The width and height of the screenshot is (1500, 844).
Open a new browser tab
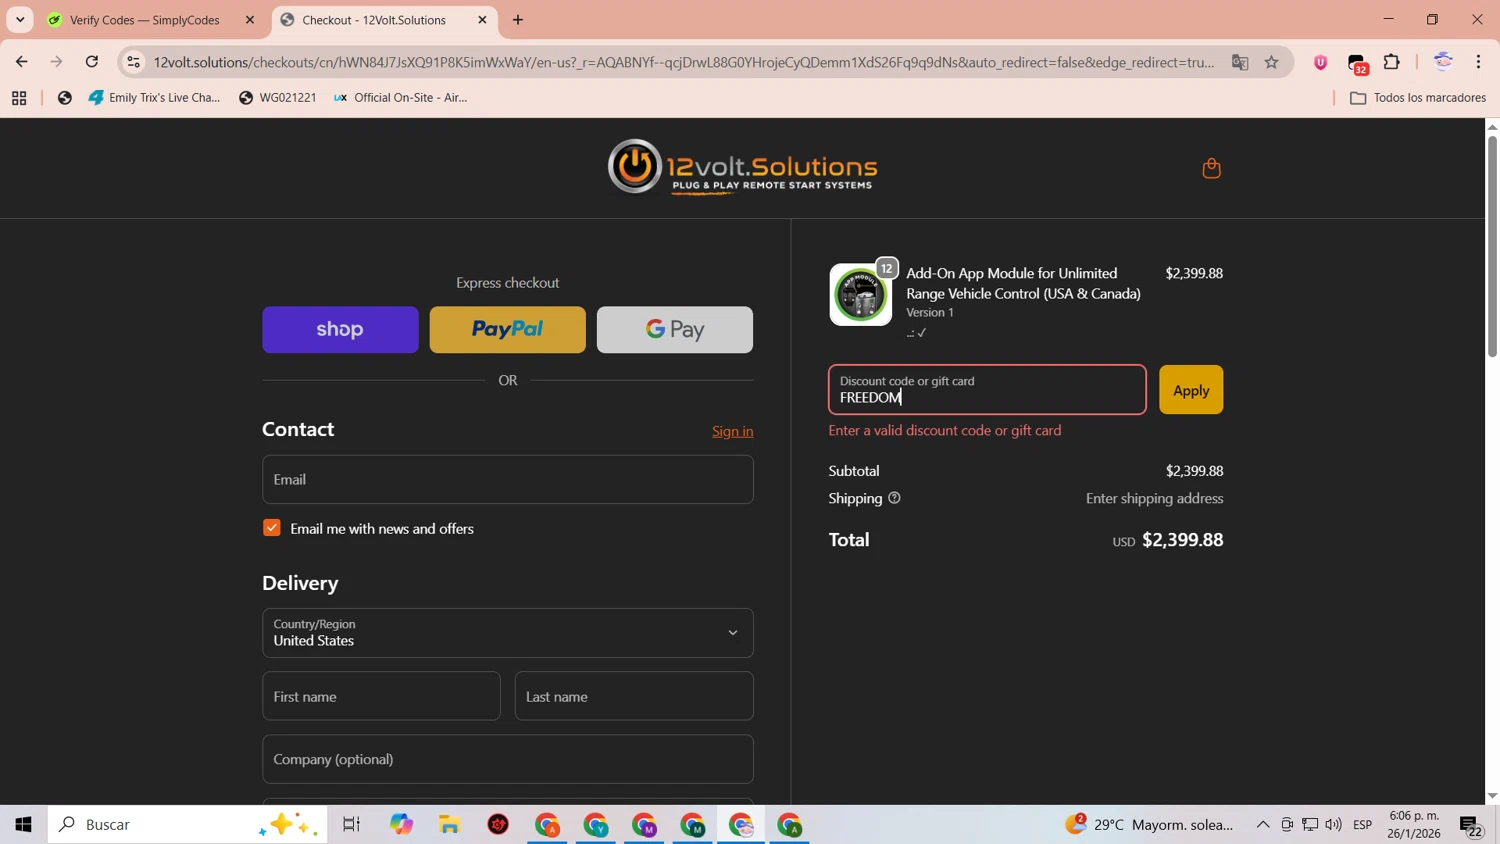pyautogui.click(x=518, y=20)
